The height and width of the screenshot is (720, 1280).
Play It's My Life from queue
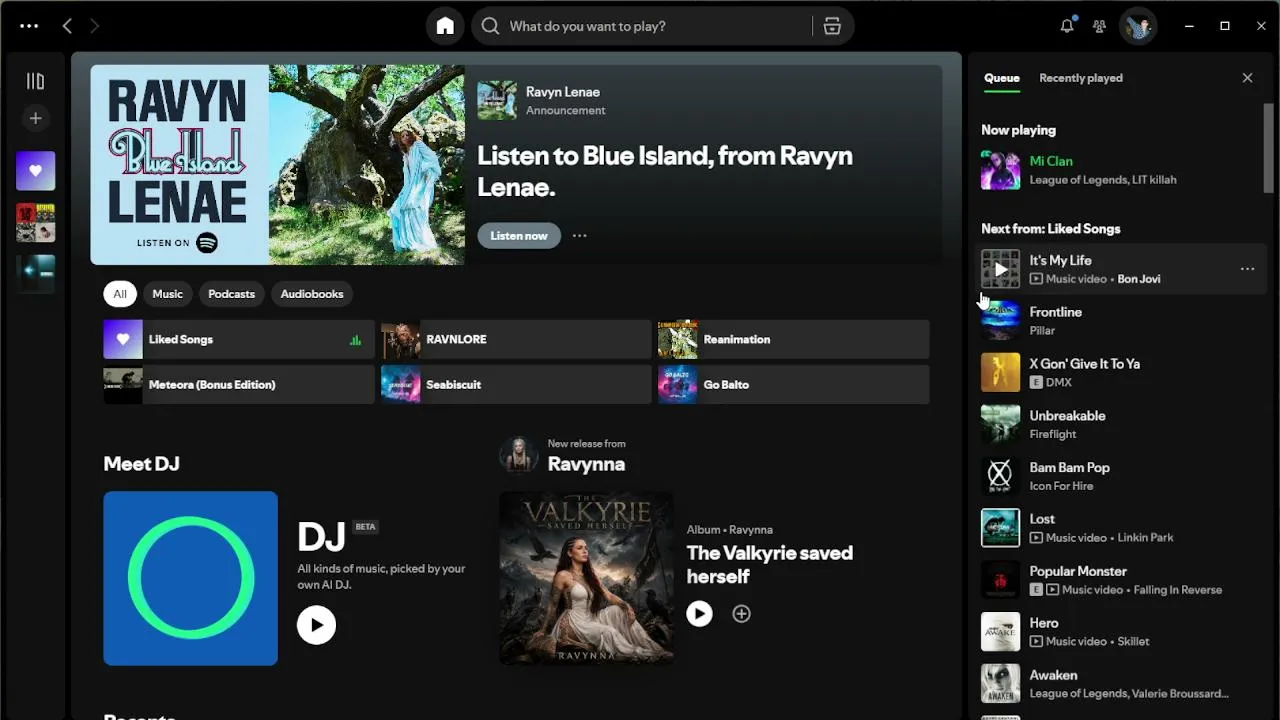coord(1000,269)
